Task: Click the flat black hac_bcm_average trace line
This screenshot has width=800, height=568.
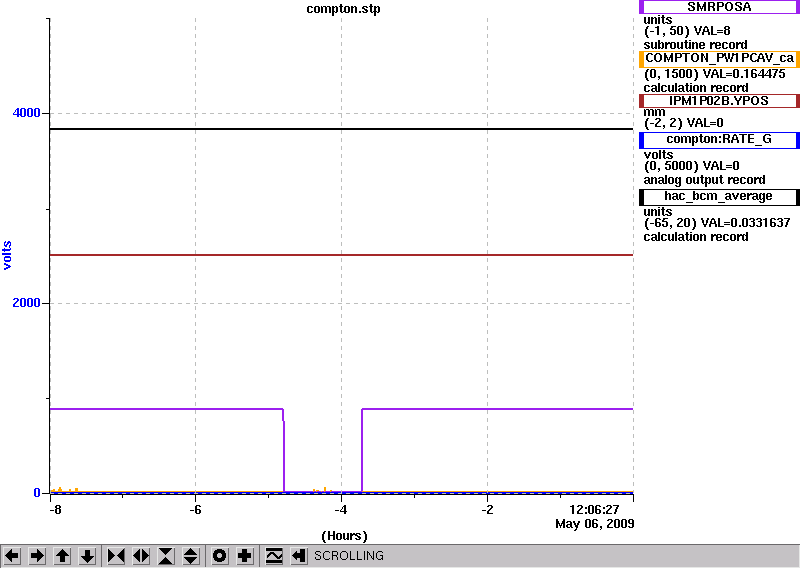Action: point(341,129)
